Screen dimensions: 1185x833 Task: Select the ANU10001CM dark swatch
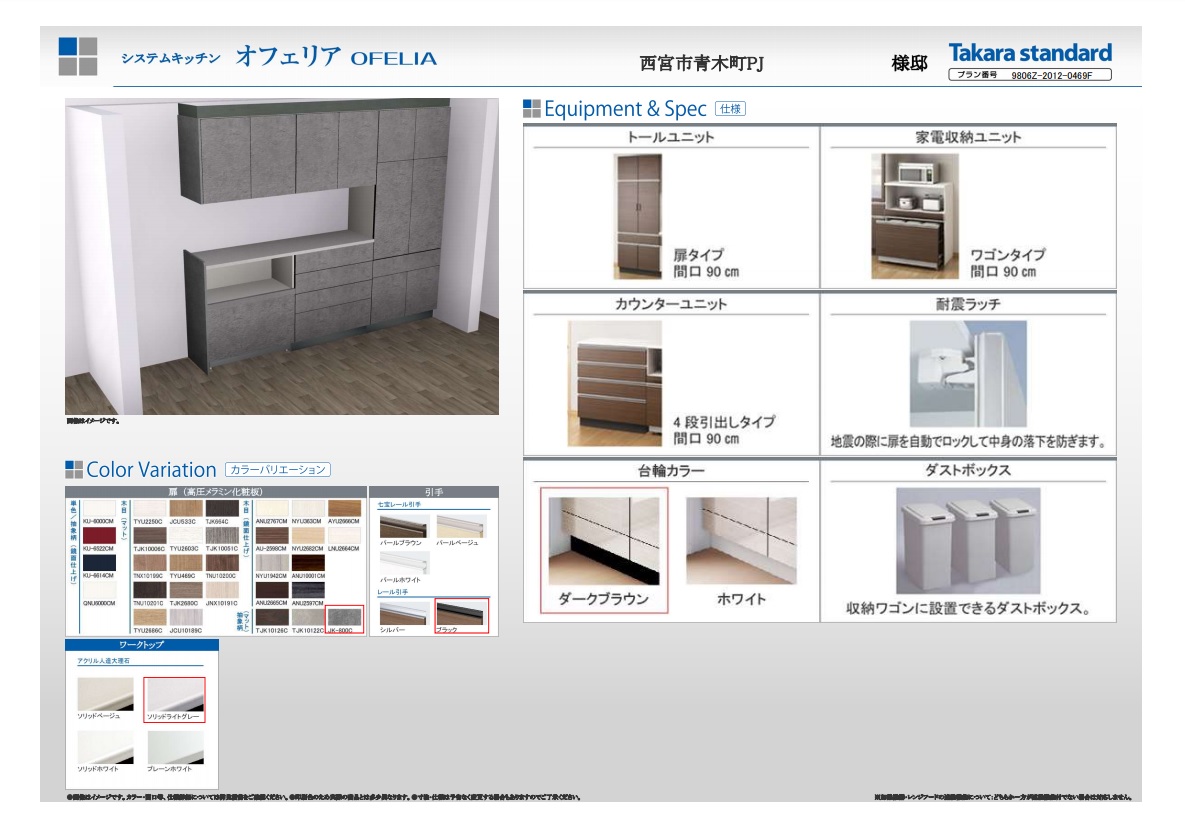pyautogui.click(x=308, y=563)
